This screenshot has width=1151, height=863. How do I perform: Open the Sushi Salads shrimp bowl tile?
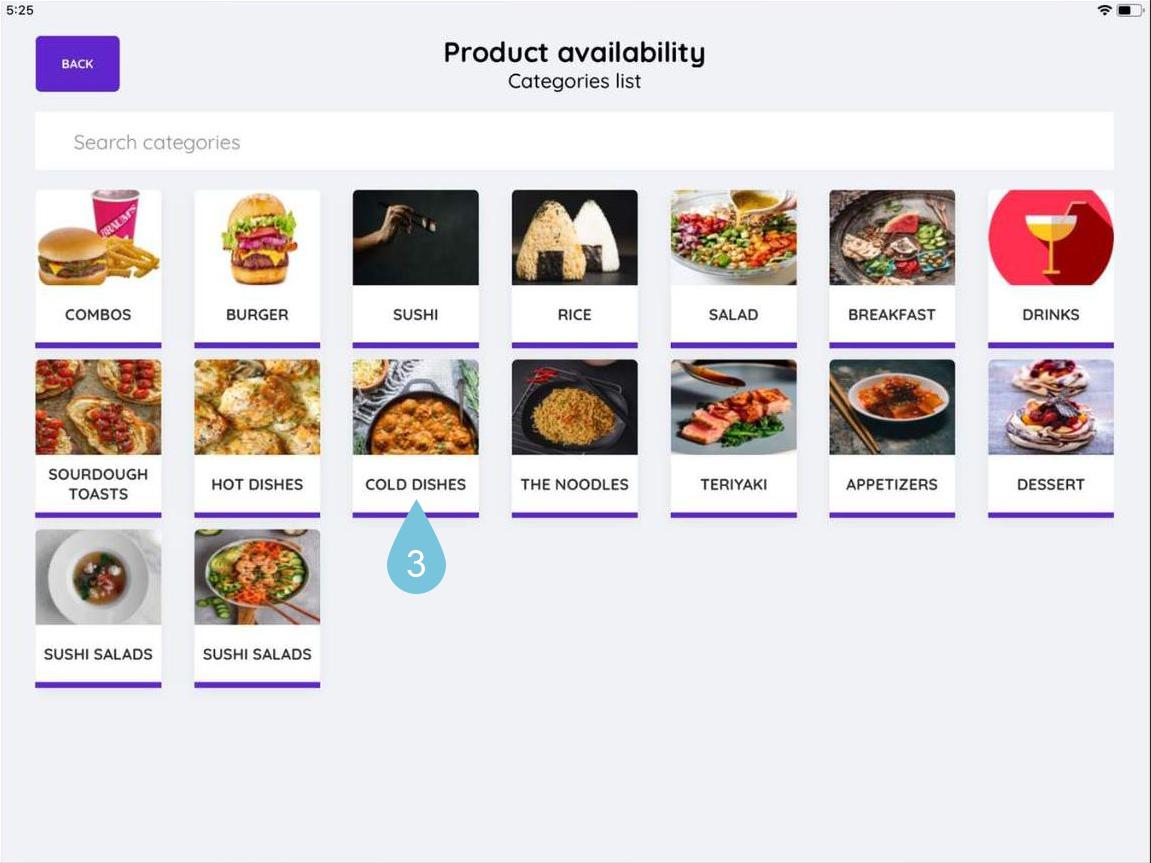pyautogui.click(x=257, y=608)
